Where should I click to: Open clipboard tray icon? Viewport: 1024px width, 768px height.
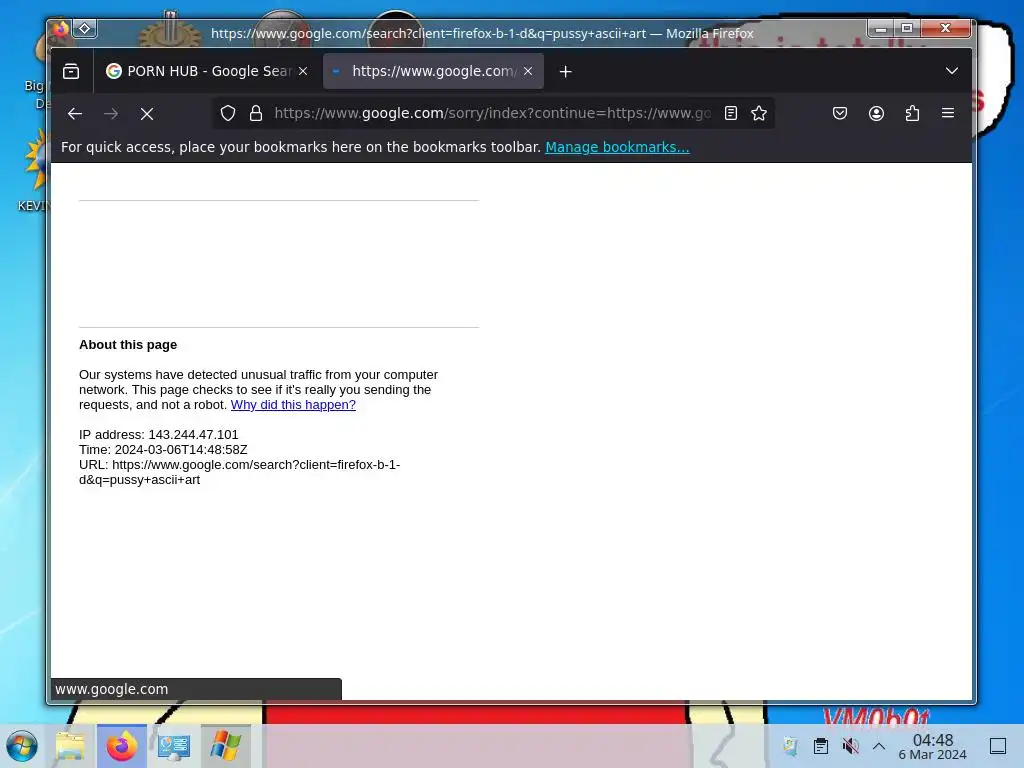pos(821,746)
